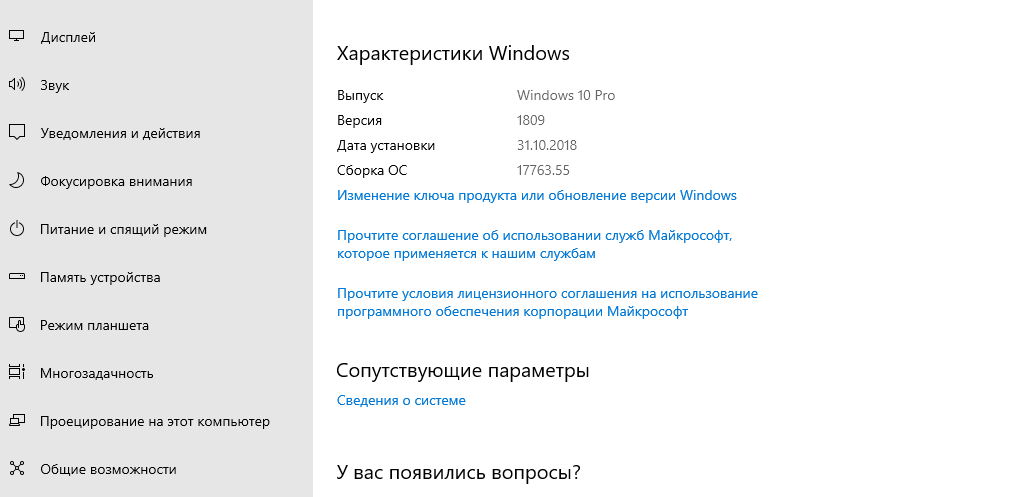Open Уведомления и действия settings
1011x497 pixels.
point(120,133)
